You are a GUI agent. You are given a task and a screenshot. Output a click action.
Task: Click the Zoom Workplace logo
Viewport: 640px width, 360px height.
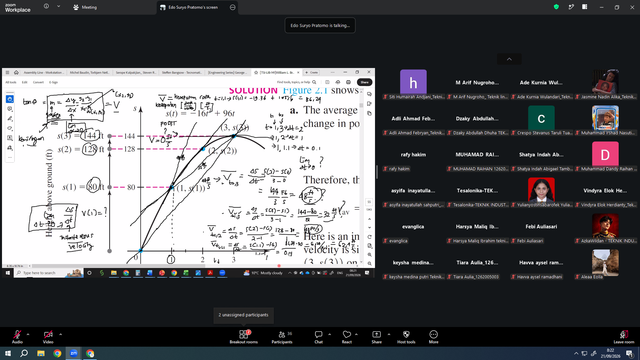(18, 7)
